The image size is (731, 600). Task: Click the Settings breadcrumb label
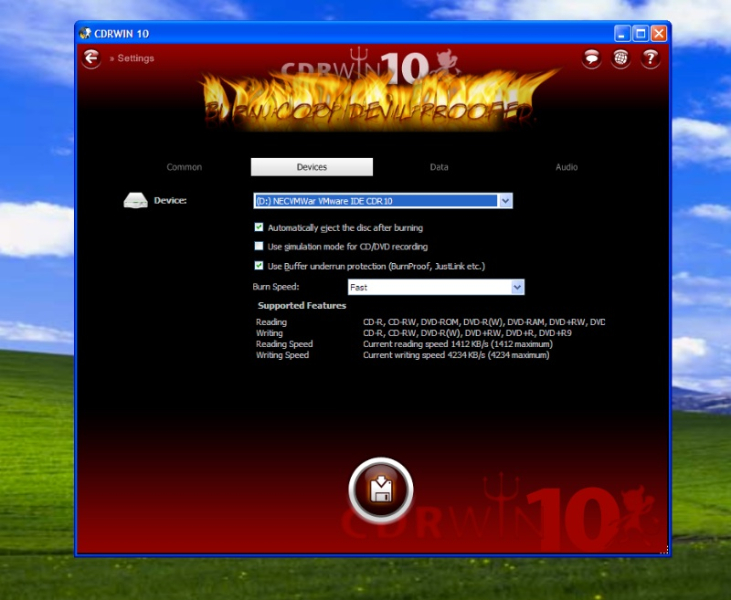(x=135, y=59)
